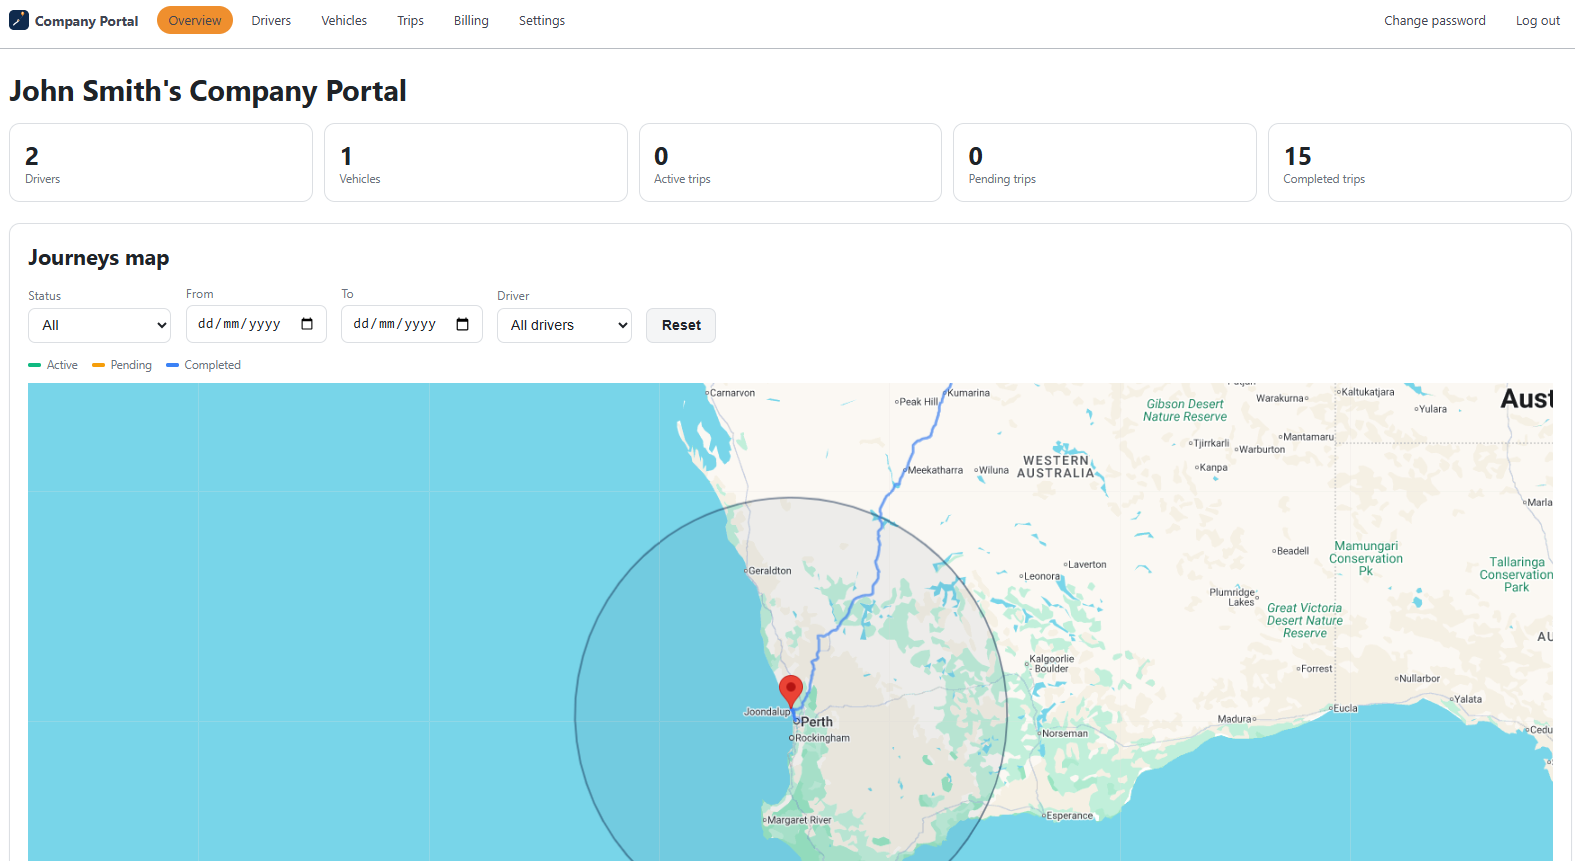The image size is (1575, 861).
Task: Open the Status dropdown set to All
Action: point(99,325)
